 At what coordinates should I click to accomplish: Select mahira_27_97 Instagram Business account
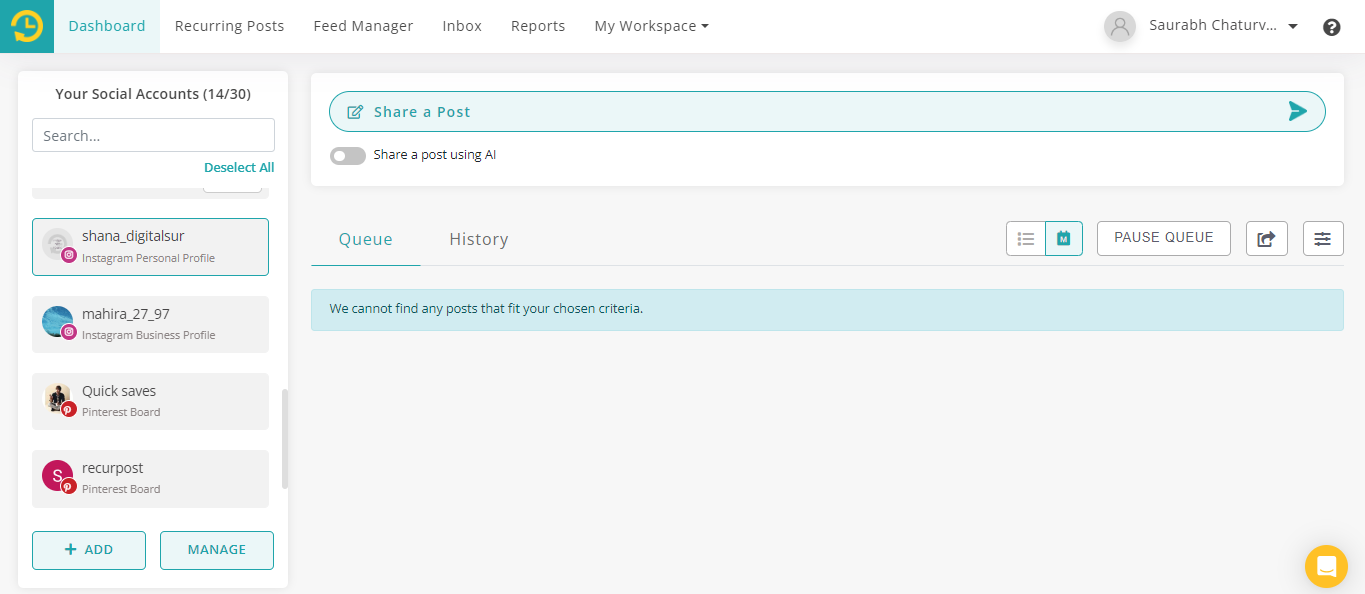(150, 324)
